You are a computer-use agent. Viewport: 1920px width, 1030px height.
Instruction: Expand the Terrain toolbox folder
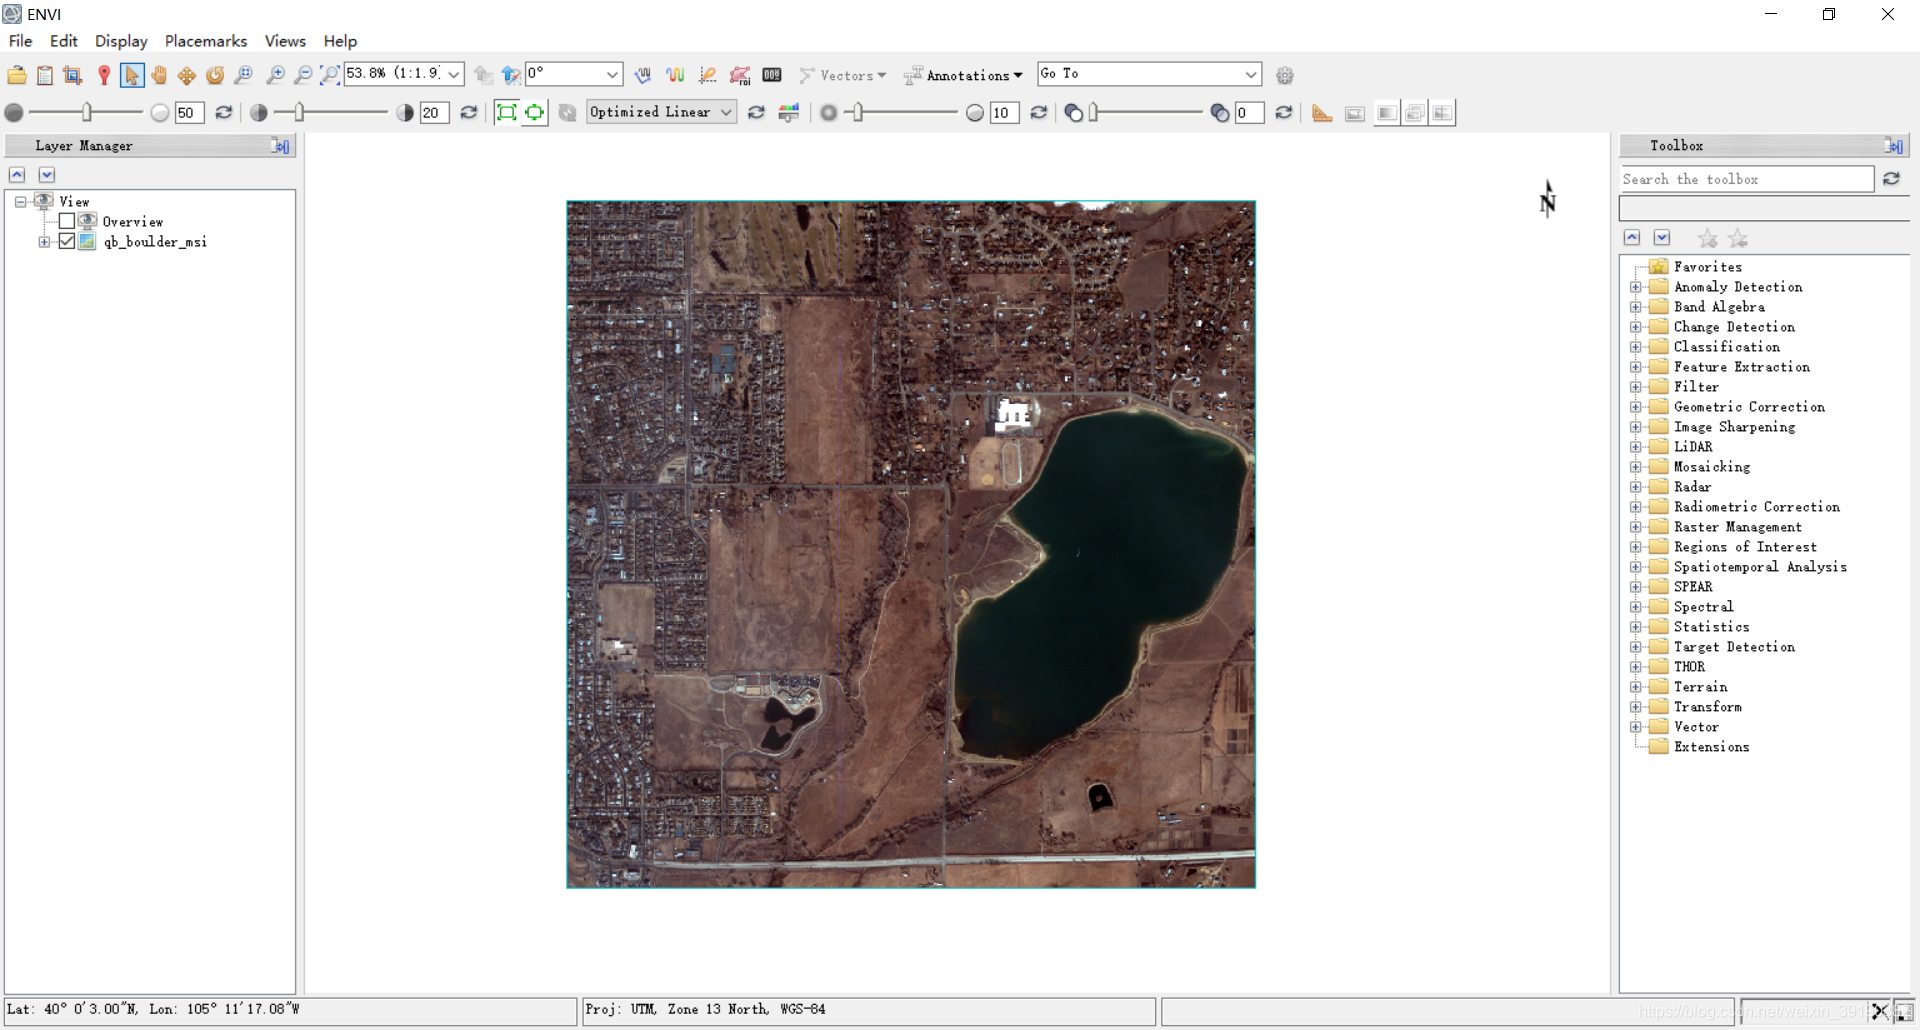1636,687
